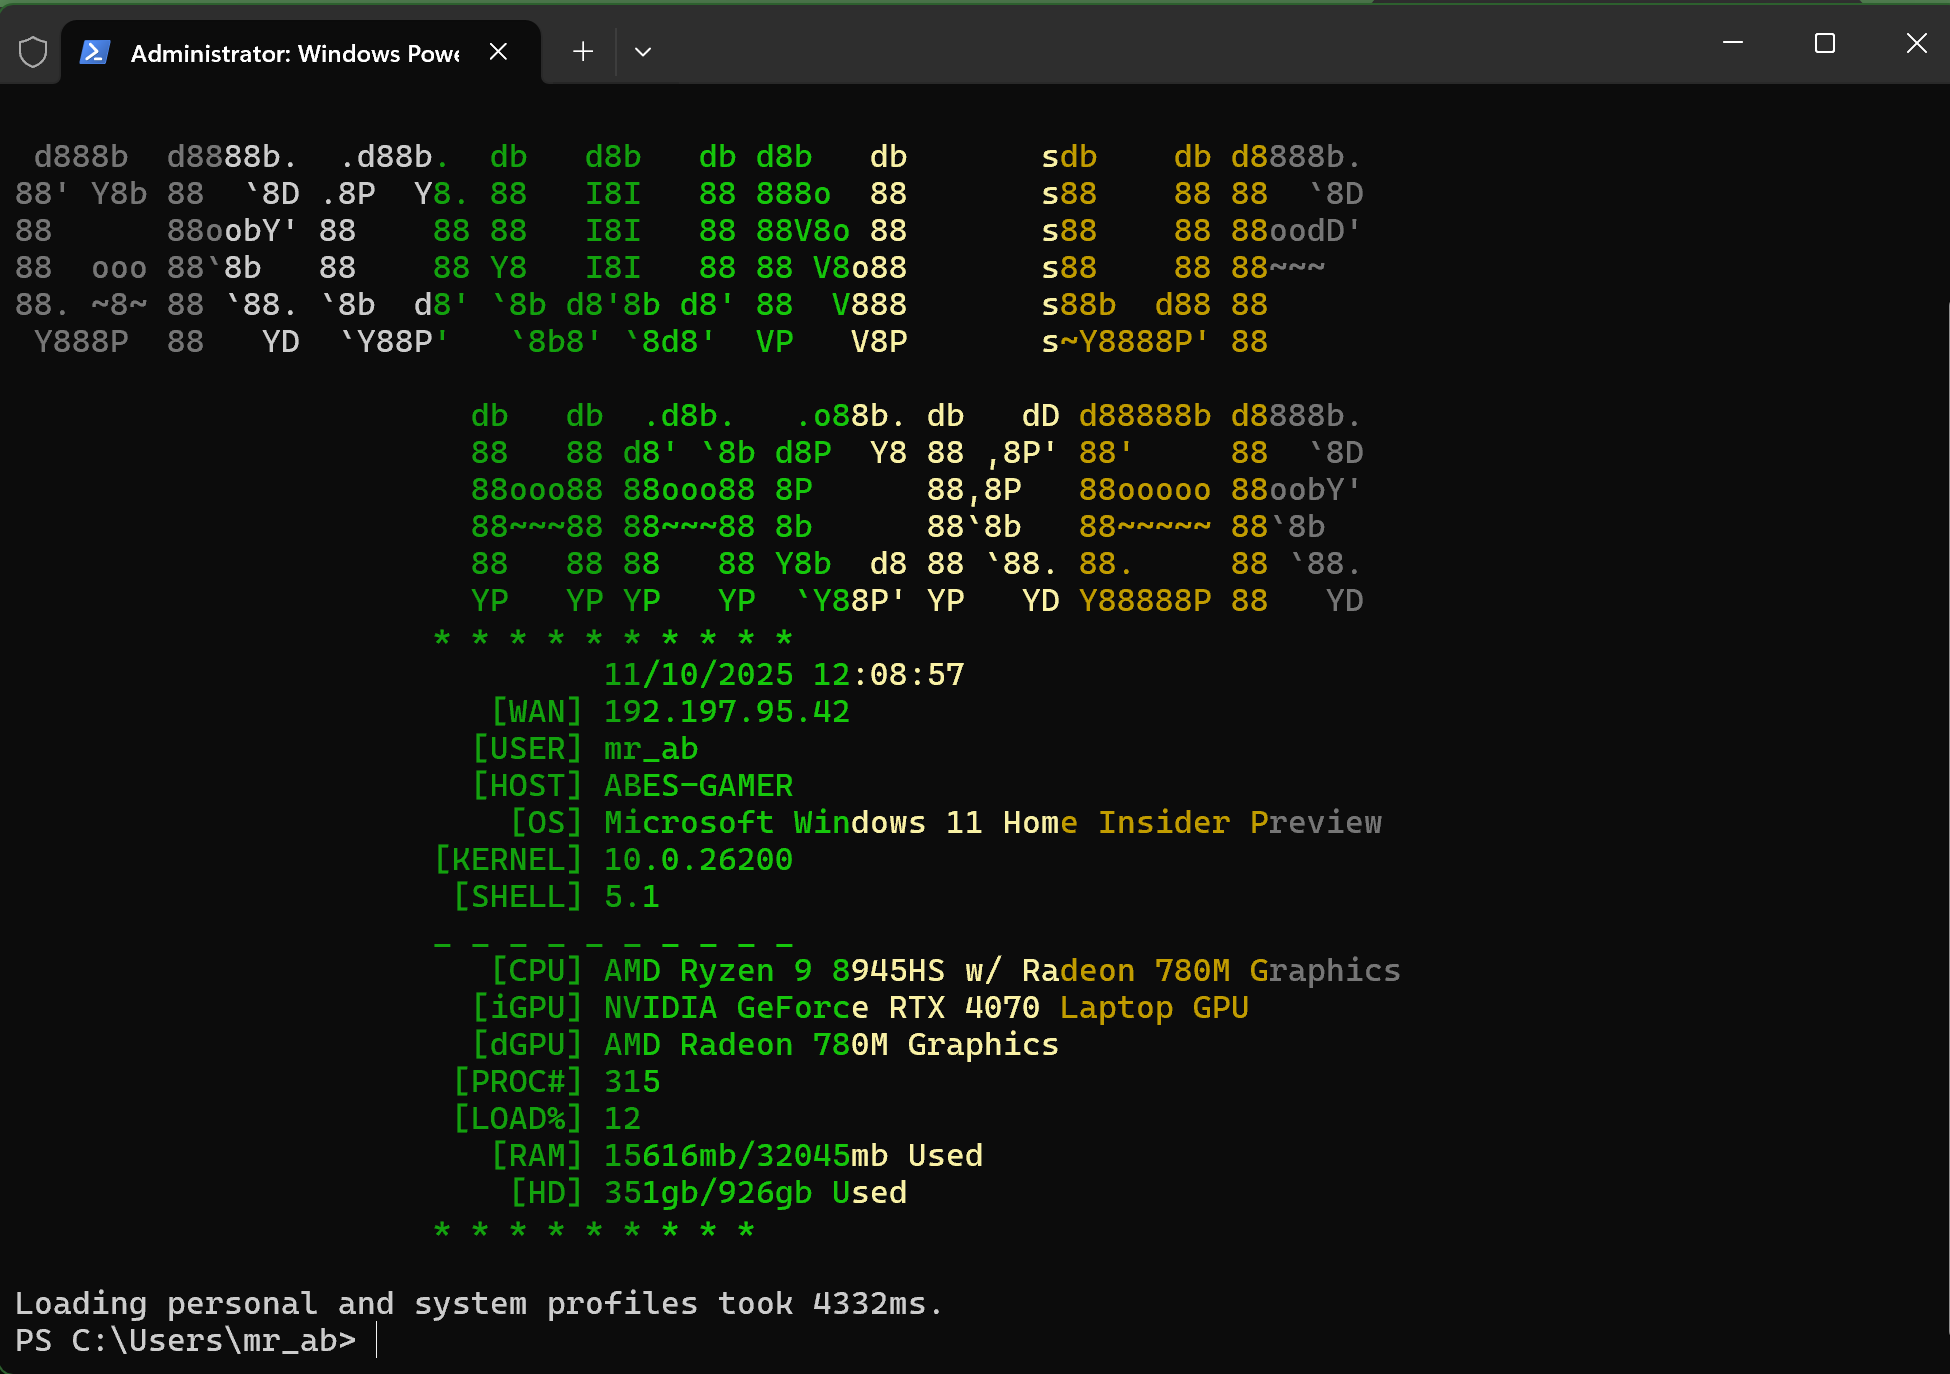Close the Windows Terminal window
This screenshot has height=1374, width=1950.
coord(1916,43)
